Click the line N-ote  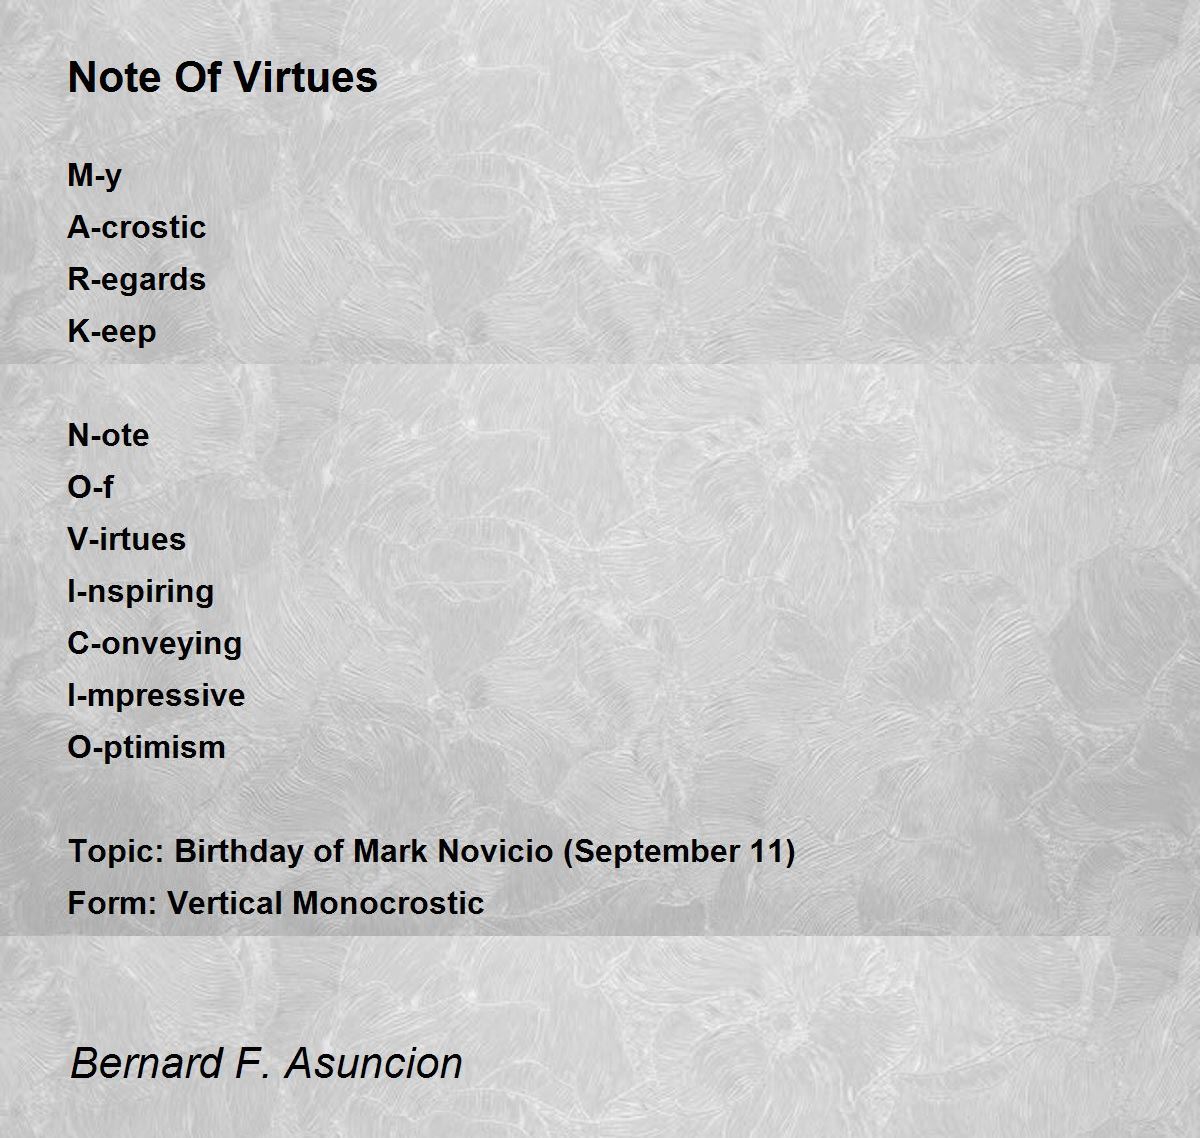point(108,435)
